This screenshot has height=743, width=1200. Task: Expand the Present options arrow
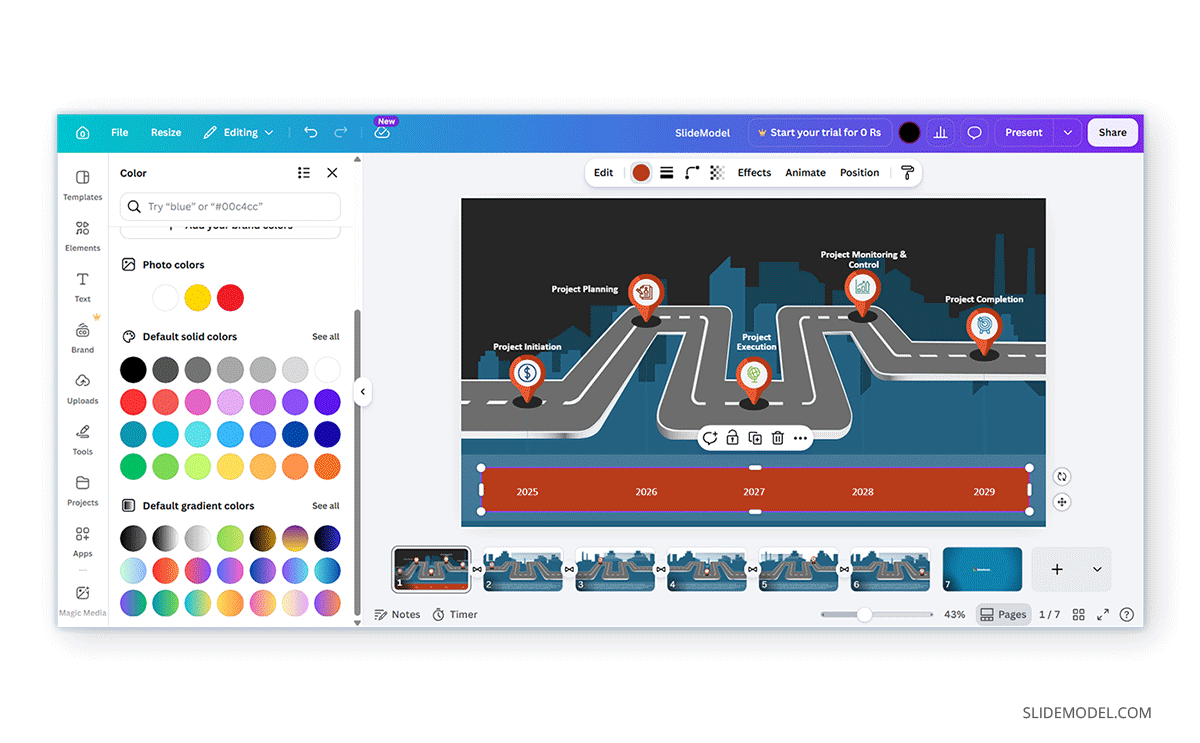[1068, 132]
